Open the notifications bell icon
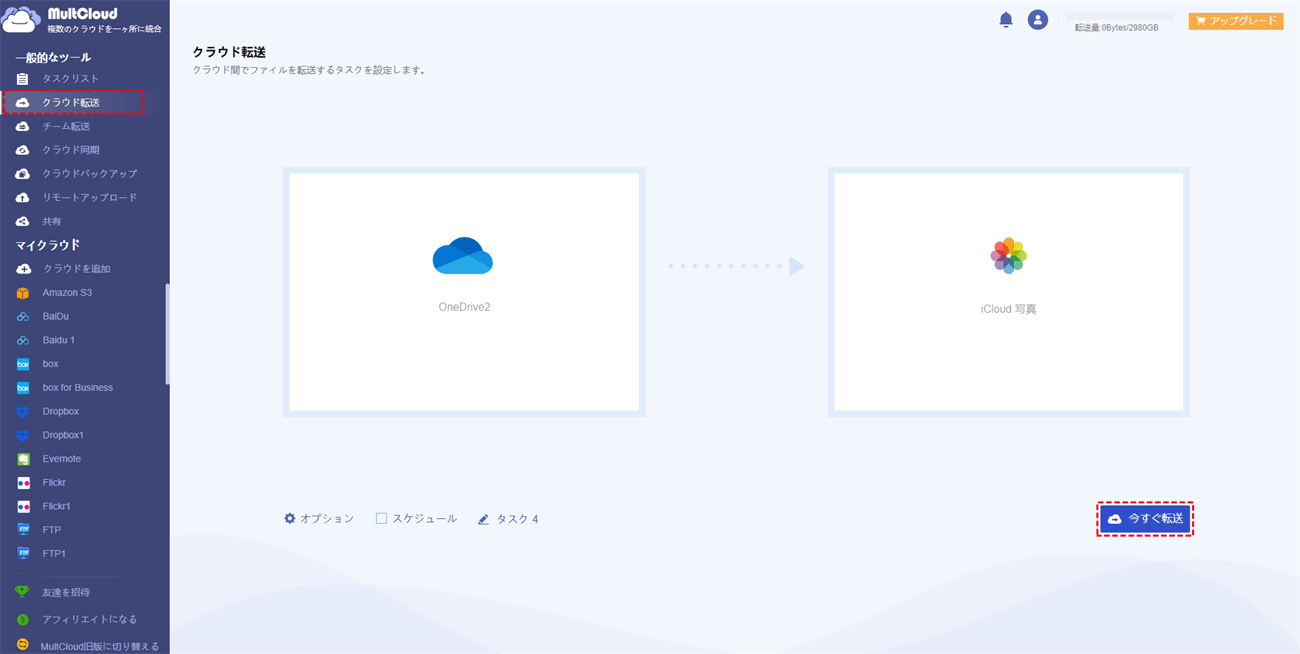The width and height of the screenshot is (1300, 654). point(1006,20)
